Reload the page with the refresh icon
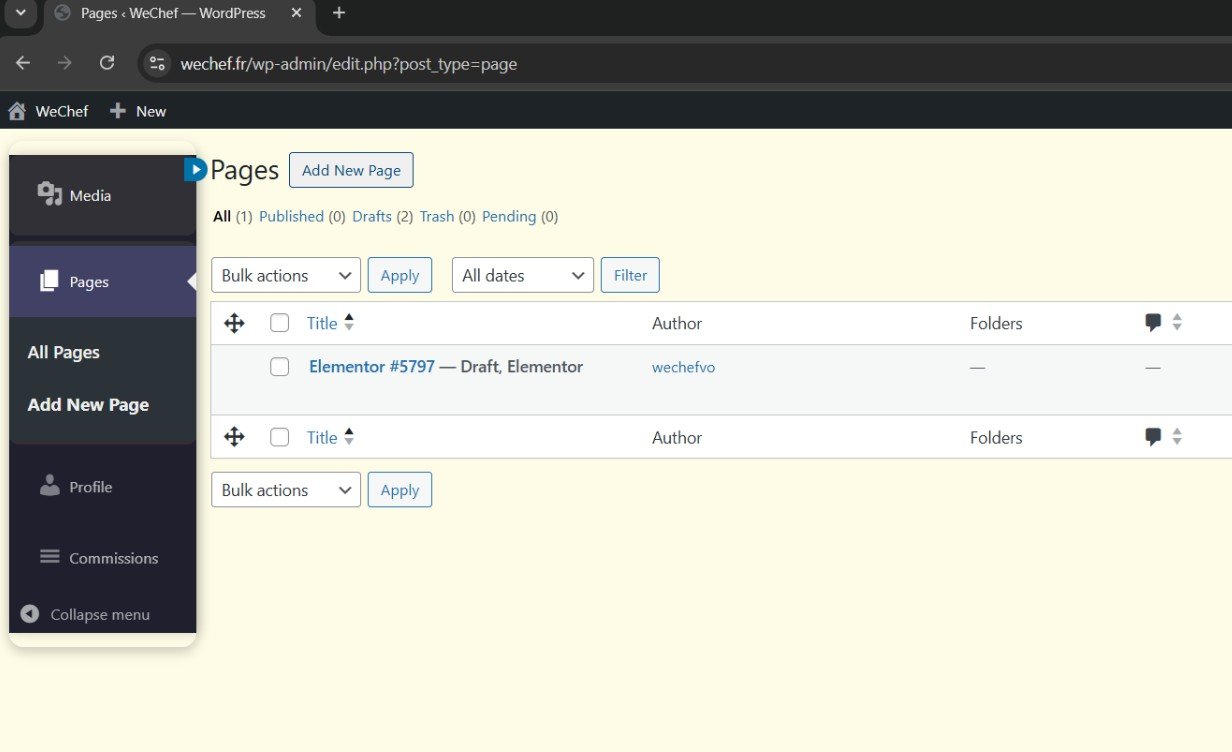This screenshot has width=1232, height=752. [107, 63]
